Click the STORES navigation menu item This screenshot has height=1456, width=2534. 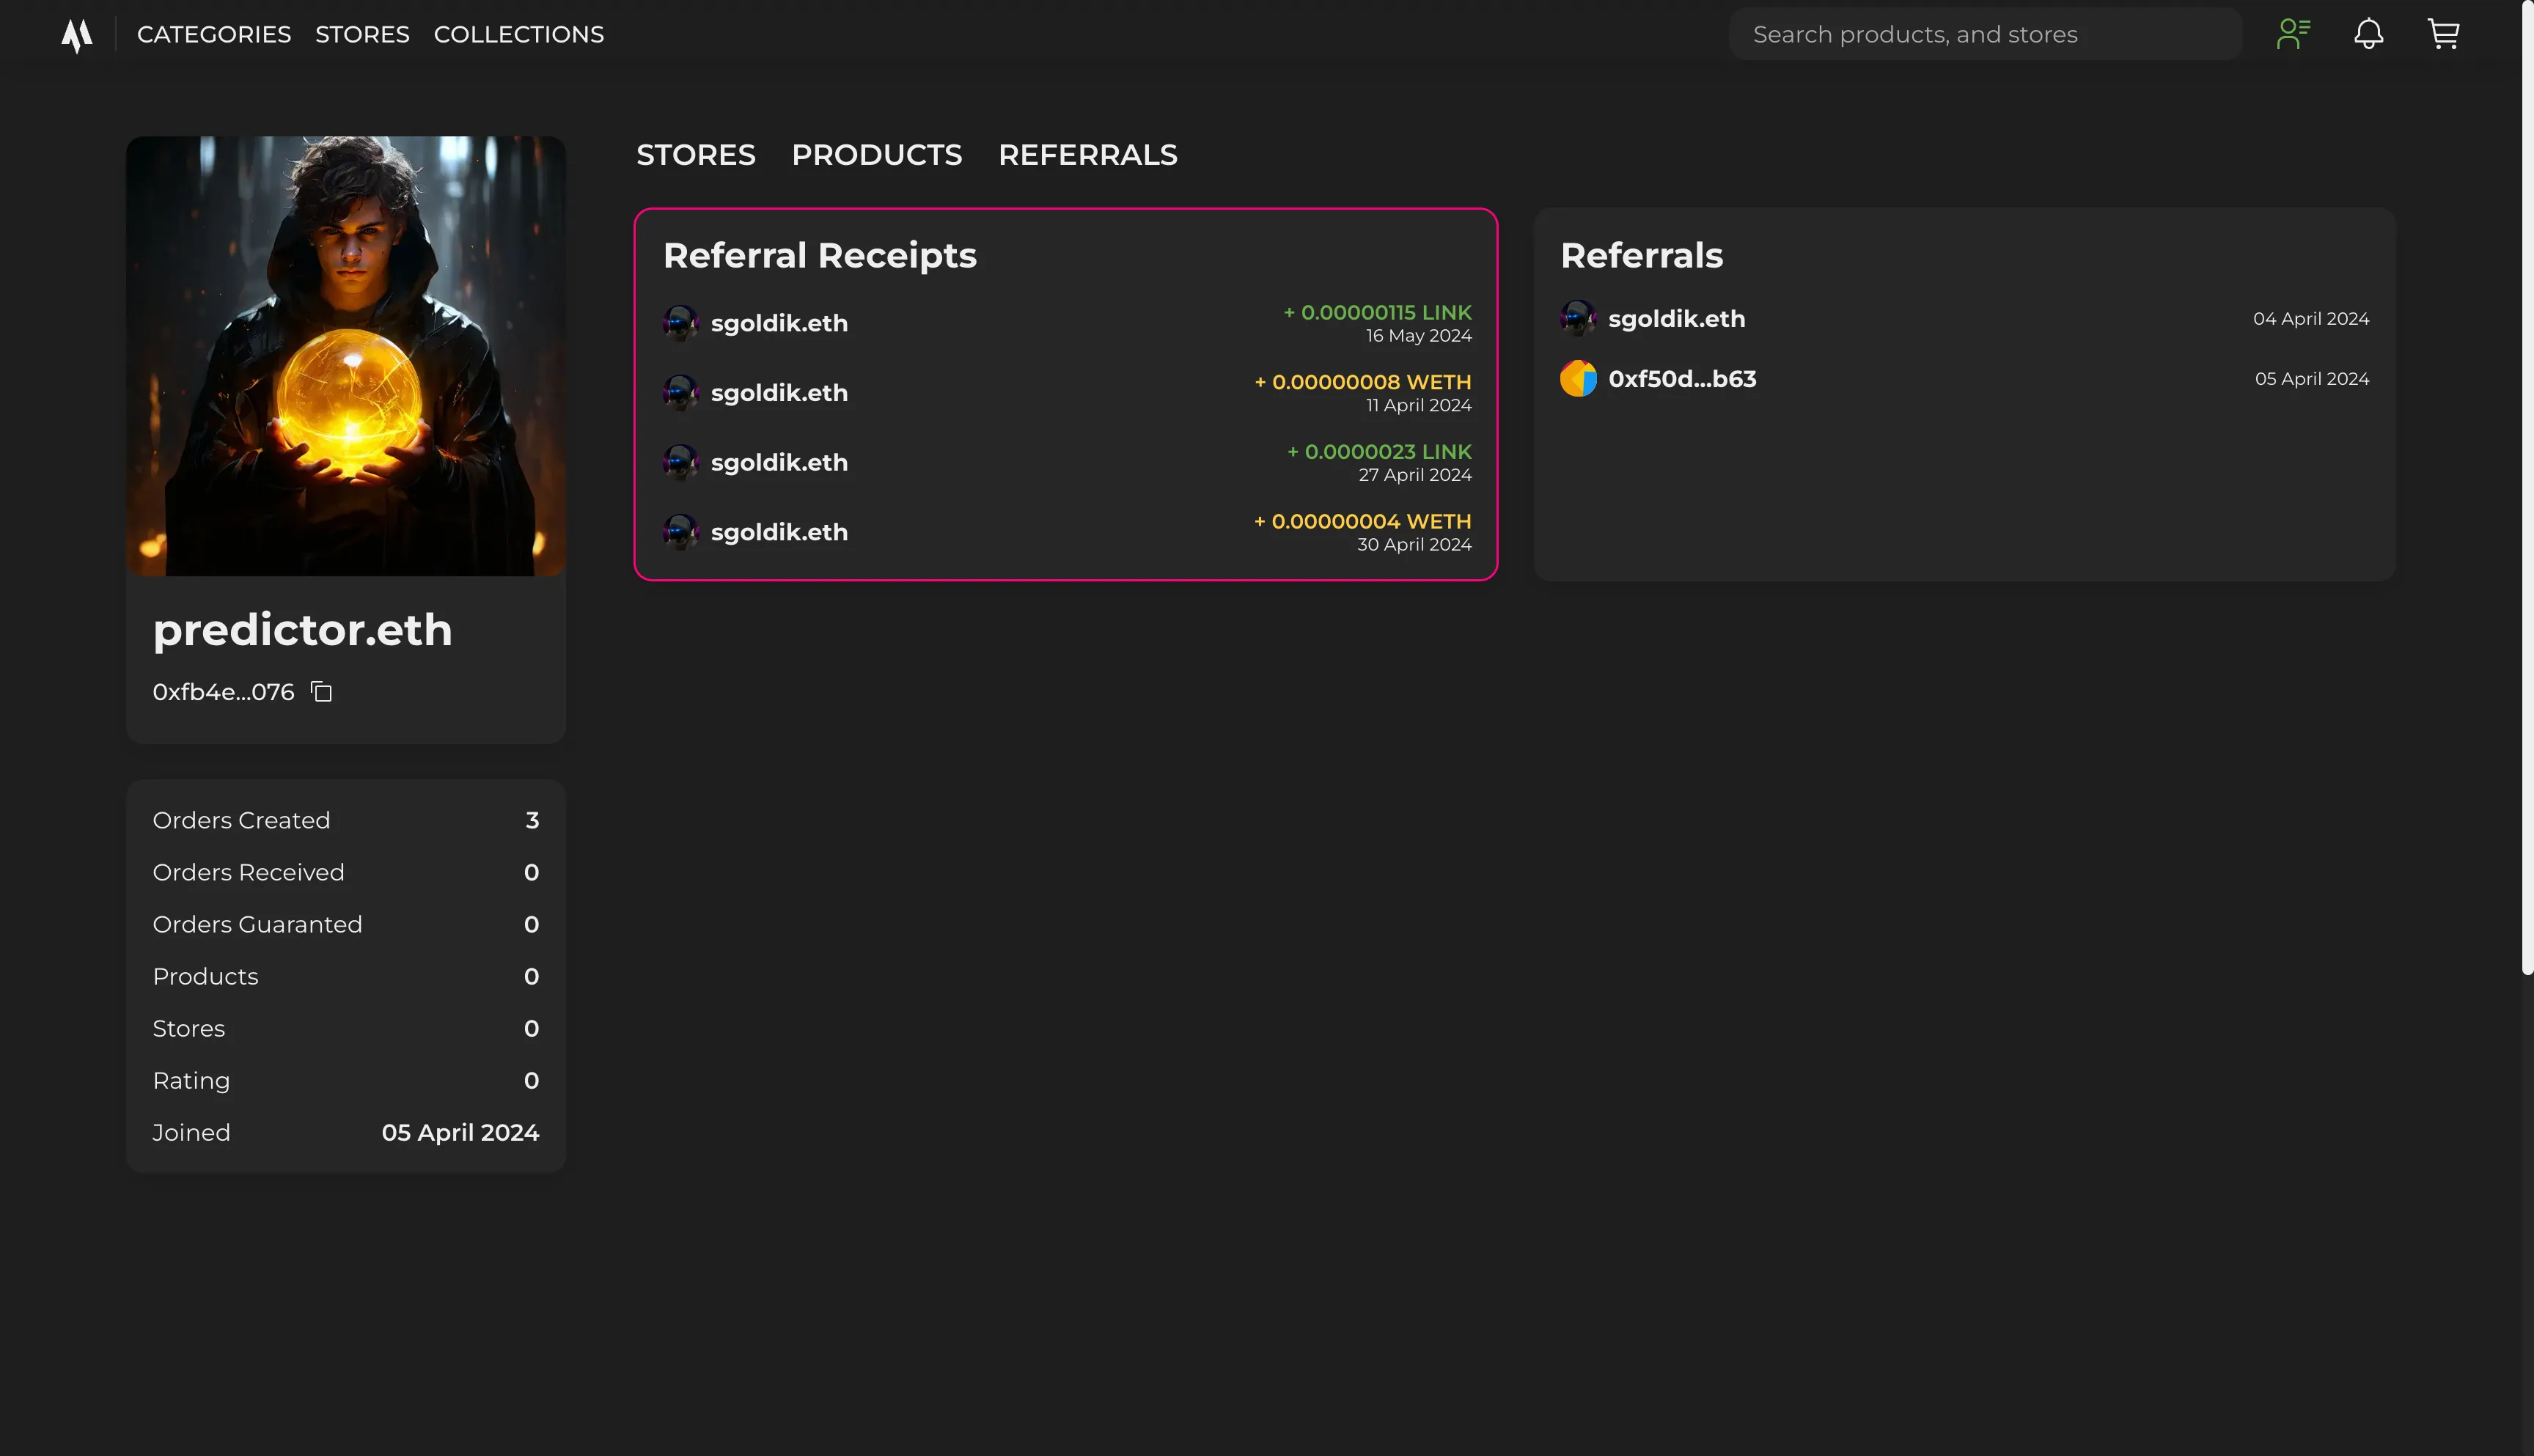tap(364, 33)
